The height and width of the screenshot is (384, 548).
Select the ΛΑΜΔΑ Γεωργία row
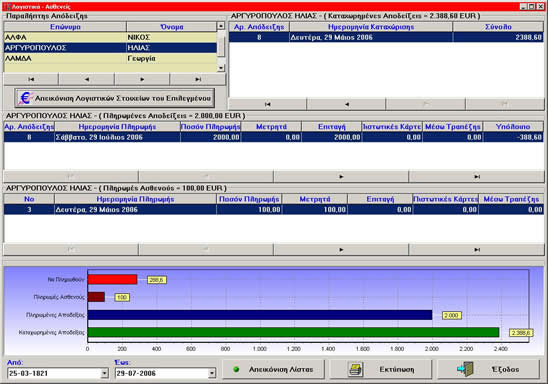pyautogui.click(x=110, y=58)
